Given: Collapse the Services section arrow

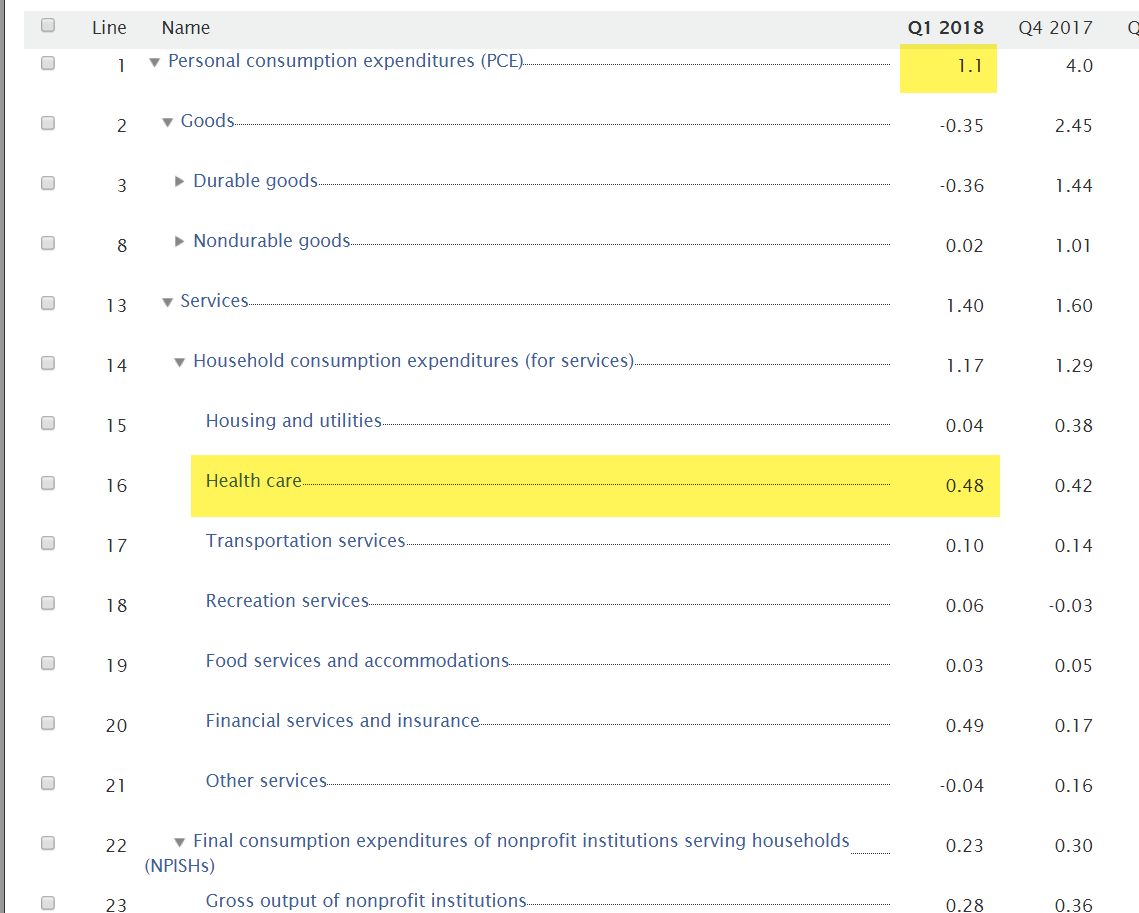Looking at the screenshot, I should click(x=167, y=302).
